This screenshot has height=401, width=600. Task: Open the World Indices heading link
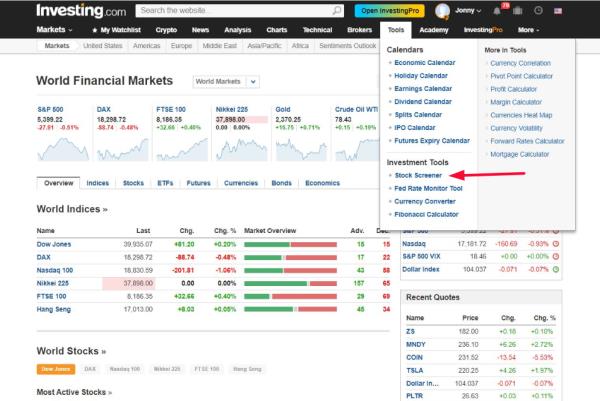point(72,209)
